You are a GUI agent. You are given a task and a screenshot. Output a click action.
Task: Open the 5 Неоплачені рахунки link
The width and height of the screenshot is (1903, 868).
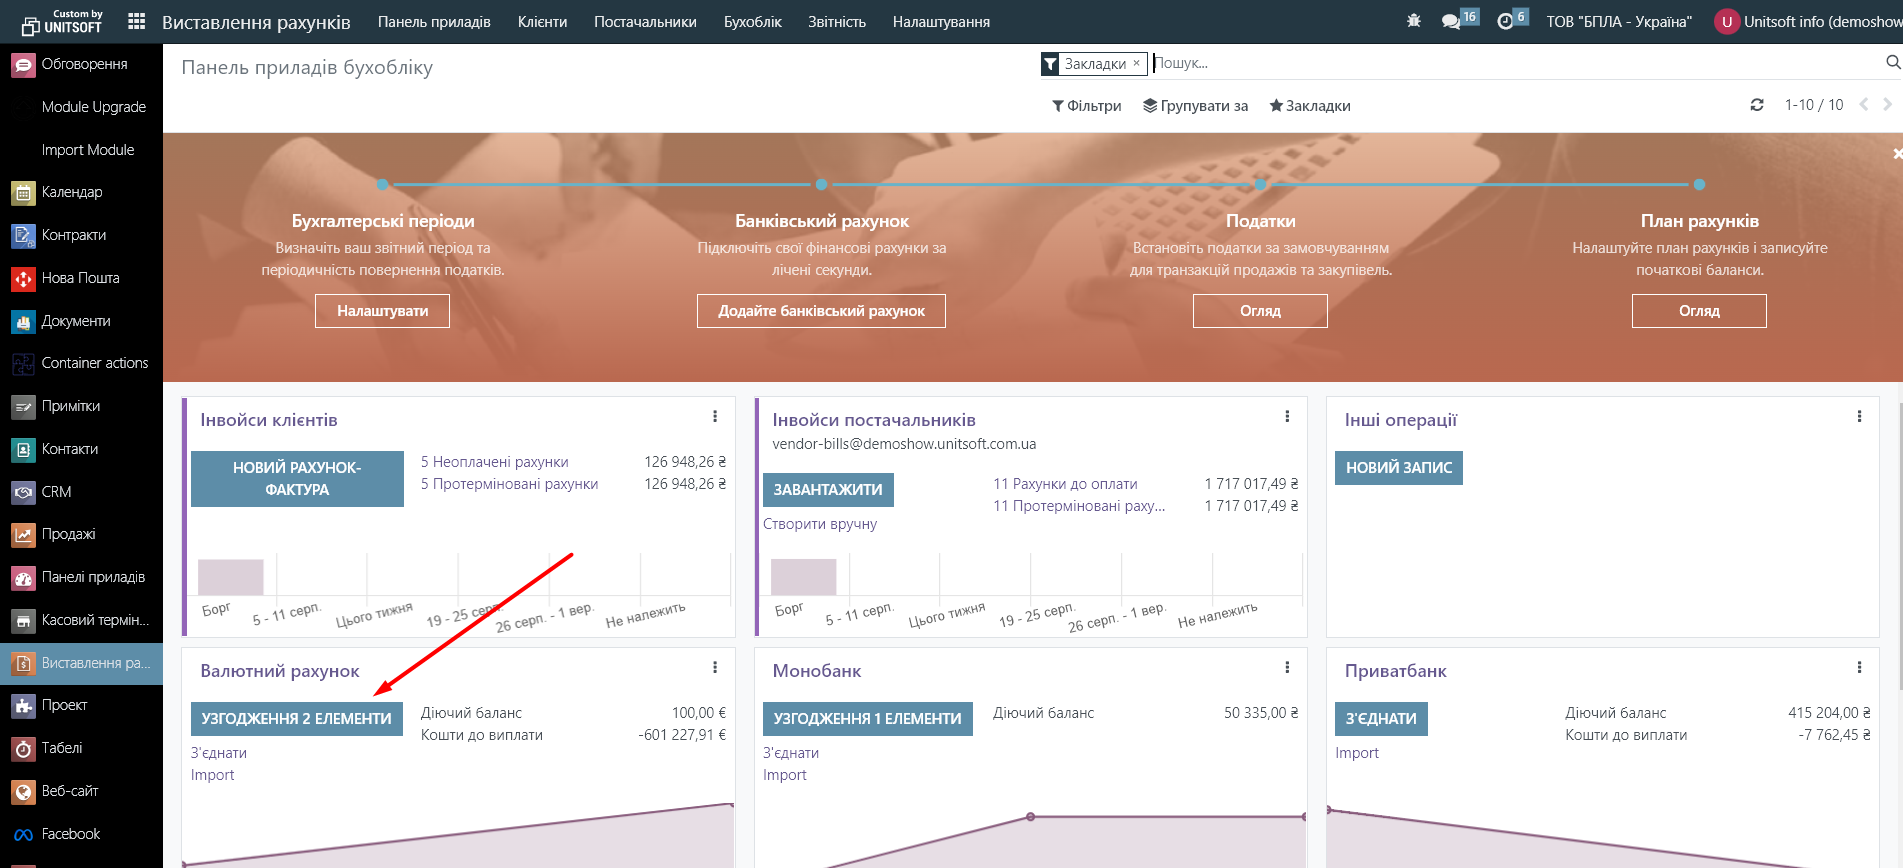point(494,462)
